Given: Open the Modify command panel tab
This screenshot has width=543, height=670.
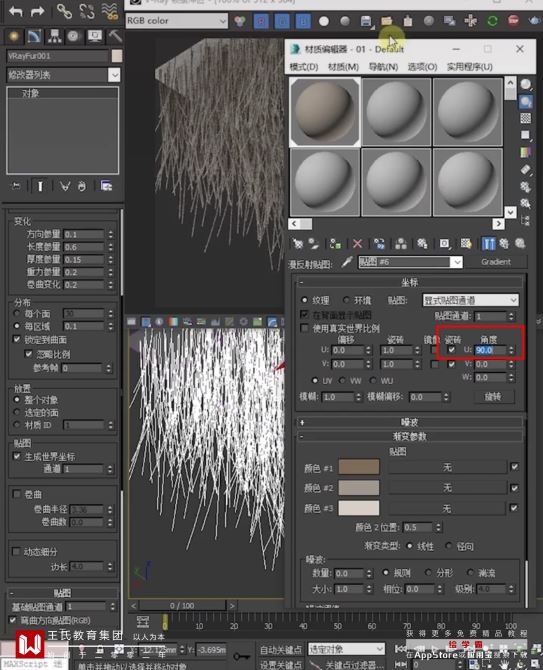Looking at the screenshot, I should 34,37.
